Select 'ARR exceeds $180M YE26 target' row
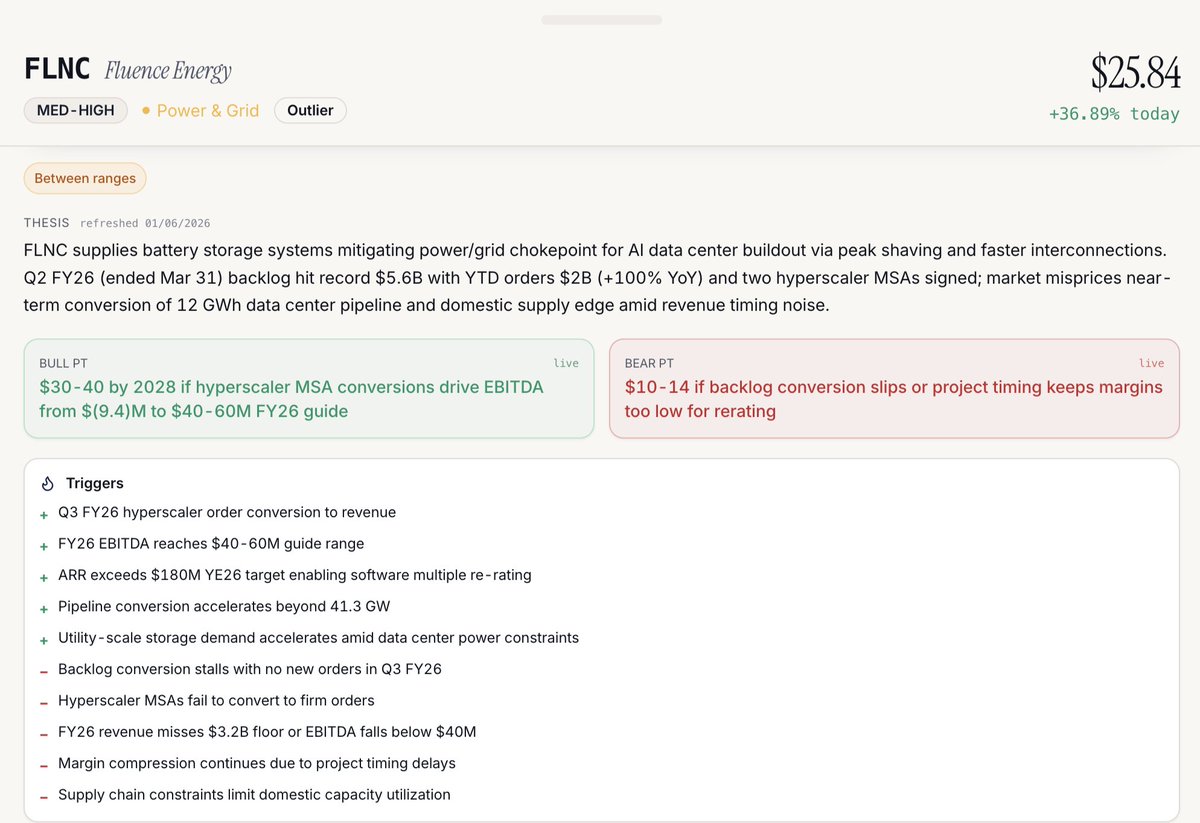 click(x=295, y=576)
